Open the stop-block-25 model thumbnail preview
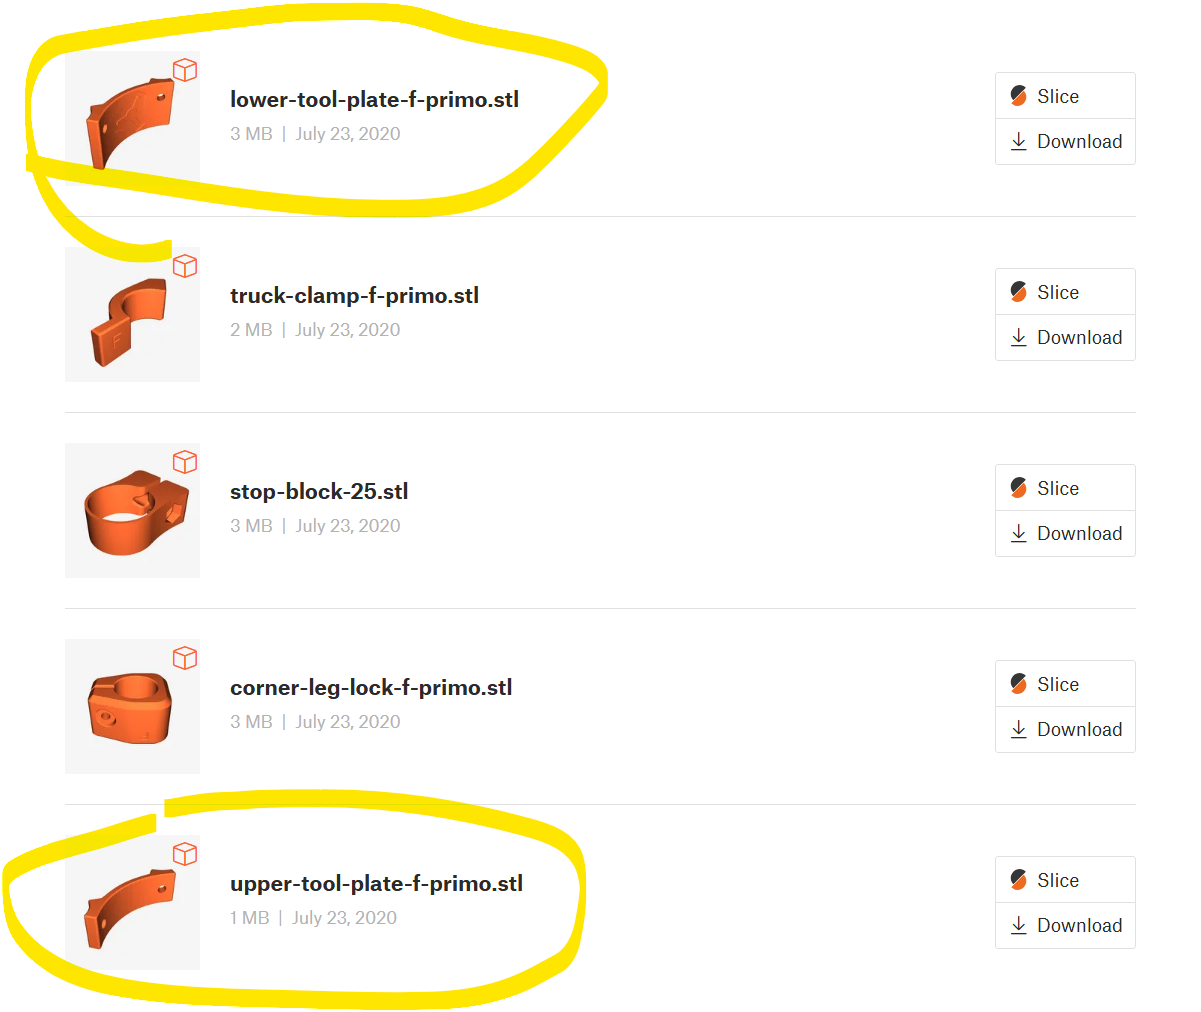 (132, 510)
